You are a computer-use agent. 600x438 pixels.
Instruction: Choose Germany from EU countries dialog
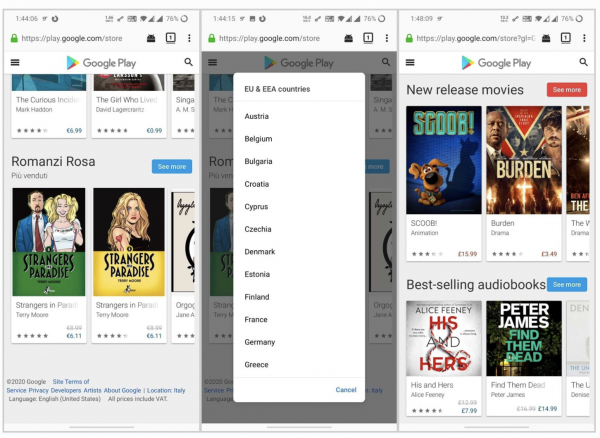click(299, 342)
